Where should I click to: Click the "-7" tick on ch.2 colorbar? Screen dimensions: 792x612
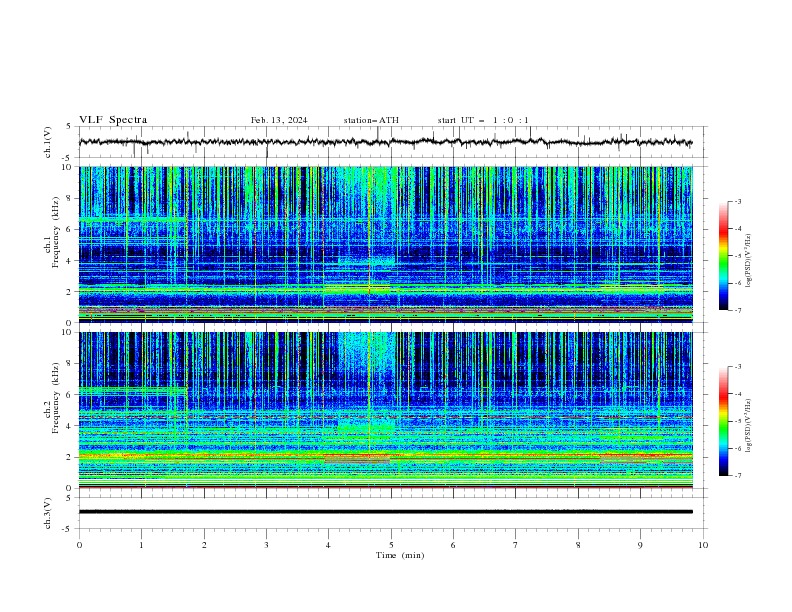738,475
